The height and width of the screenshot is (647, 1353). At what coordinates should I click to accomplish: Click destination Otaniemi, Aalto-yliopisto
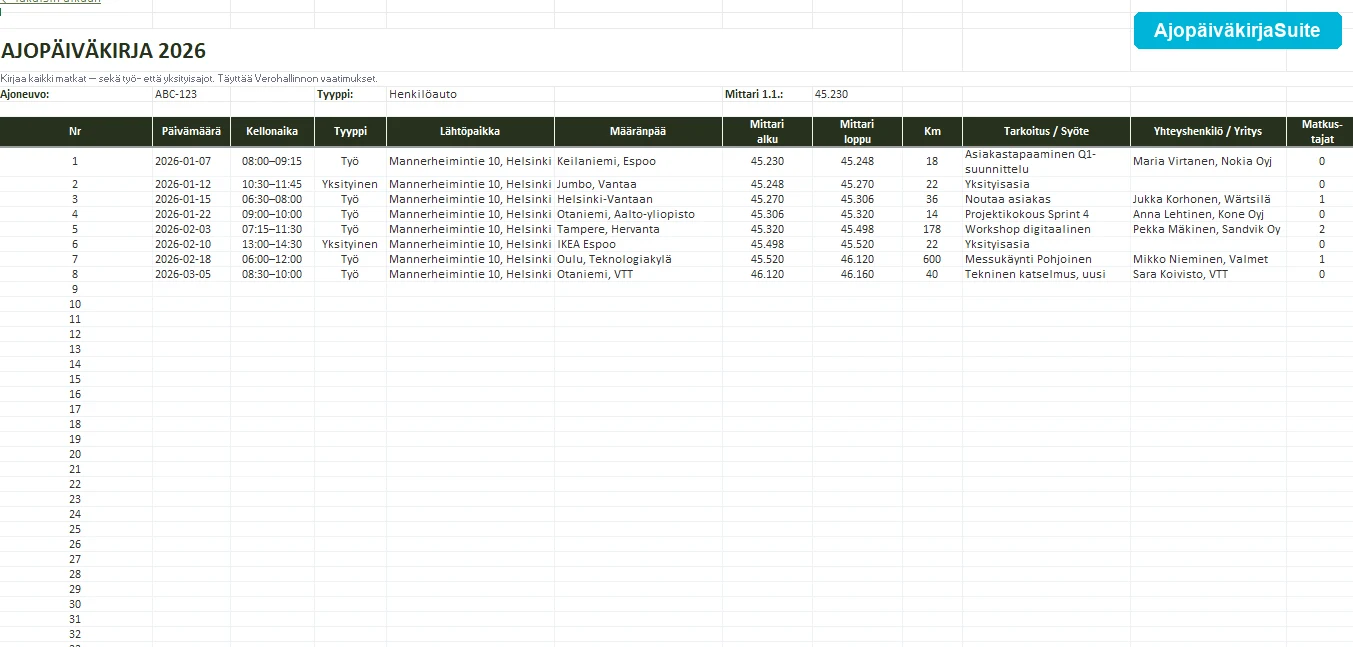point(638,214)
